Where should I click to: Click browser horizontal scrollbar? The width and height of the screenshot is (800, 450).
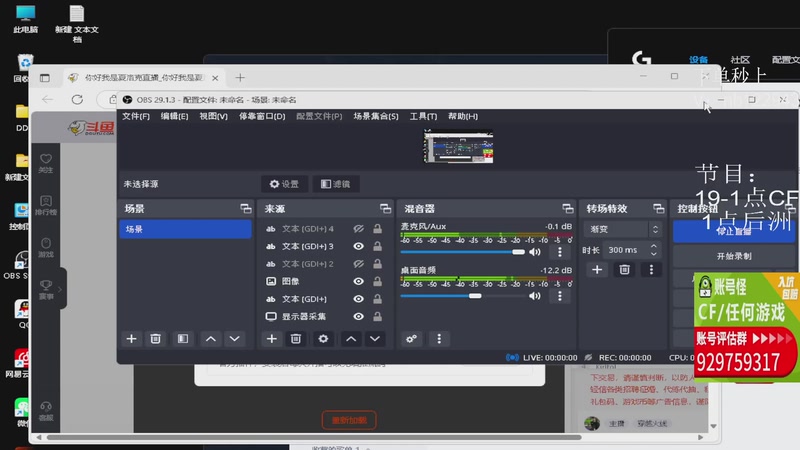[x=314, y=437]
